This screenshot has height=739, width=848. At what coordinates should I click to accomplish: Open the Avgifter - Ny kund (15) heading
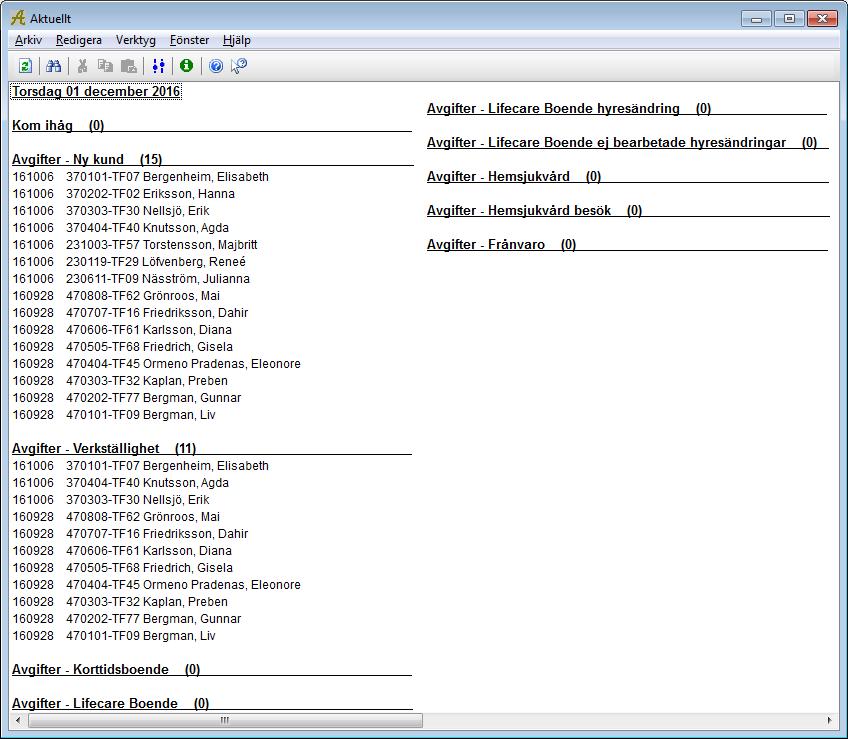pos(87,160)
